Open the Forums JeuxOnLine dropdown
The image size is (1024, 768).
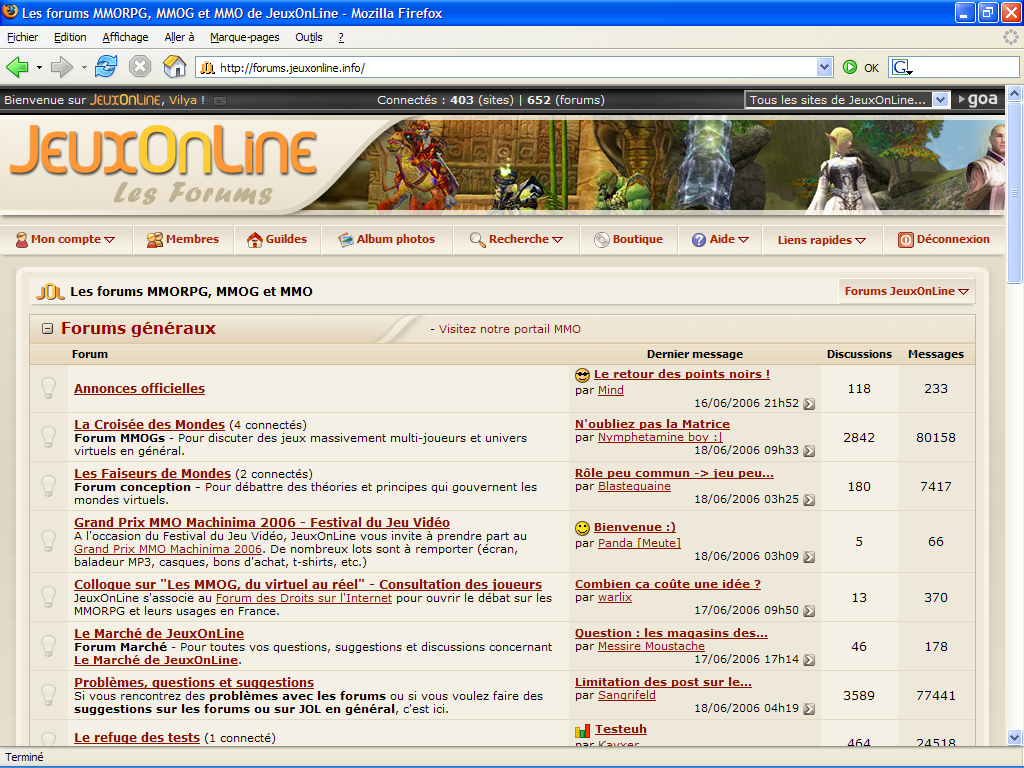[x=906, y=291]
